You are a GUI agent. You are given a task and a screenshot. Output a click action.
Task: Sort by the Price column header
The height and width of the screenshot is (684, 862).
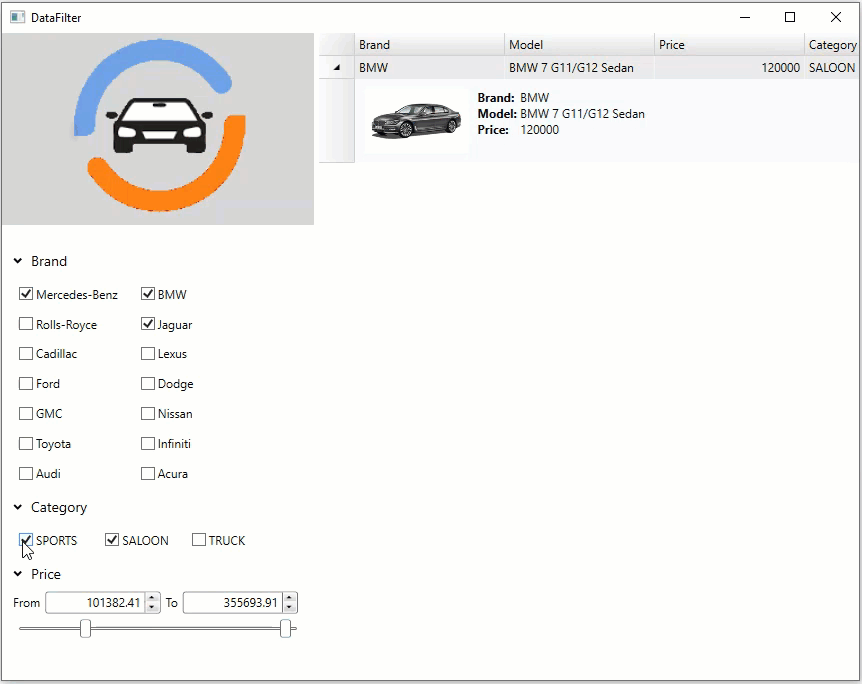click(x=729, y=44)
